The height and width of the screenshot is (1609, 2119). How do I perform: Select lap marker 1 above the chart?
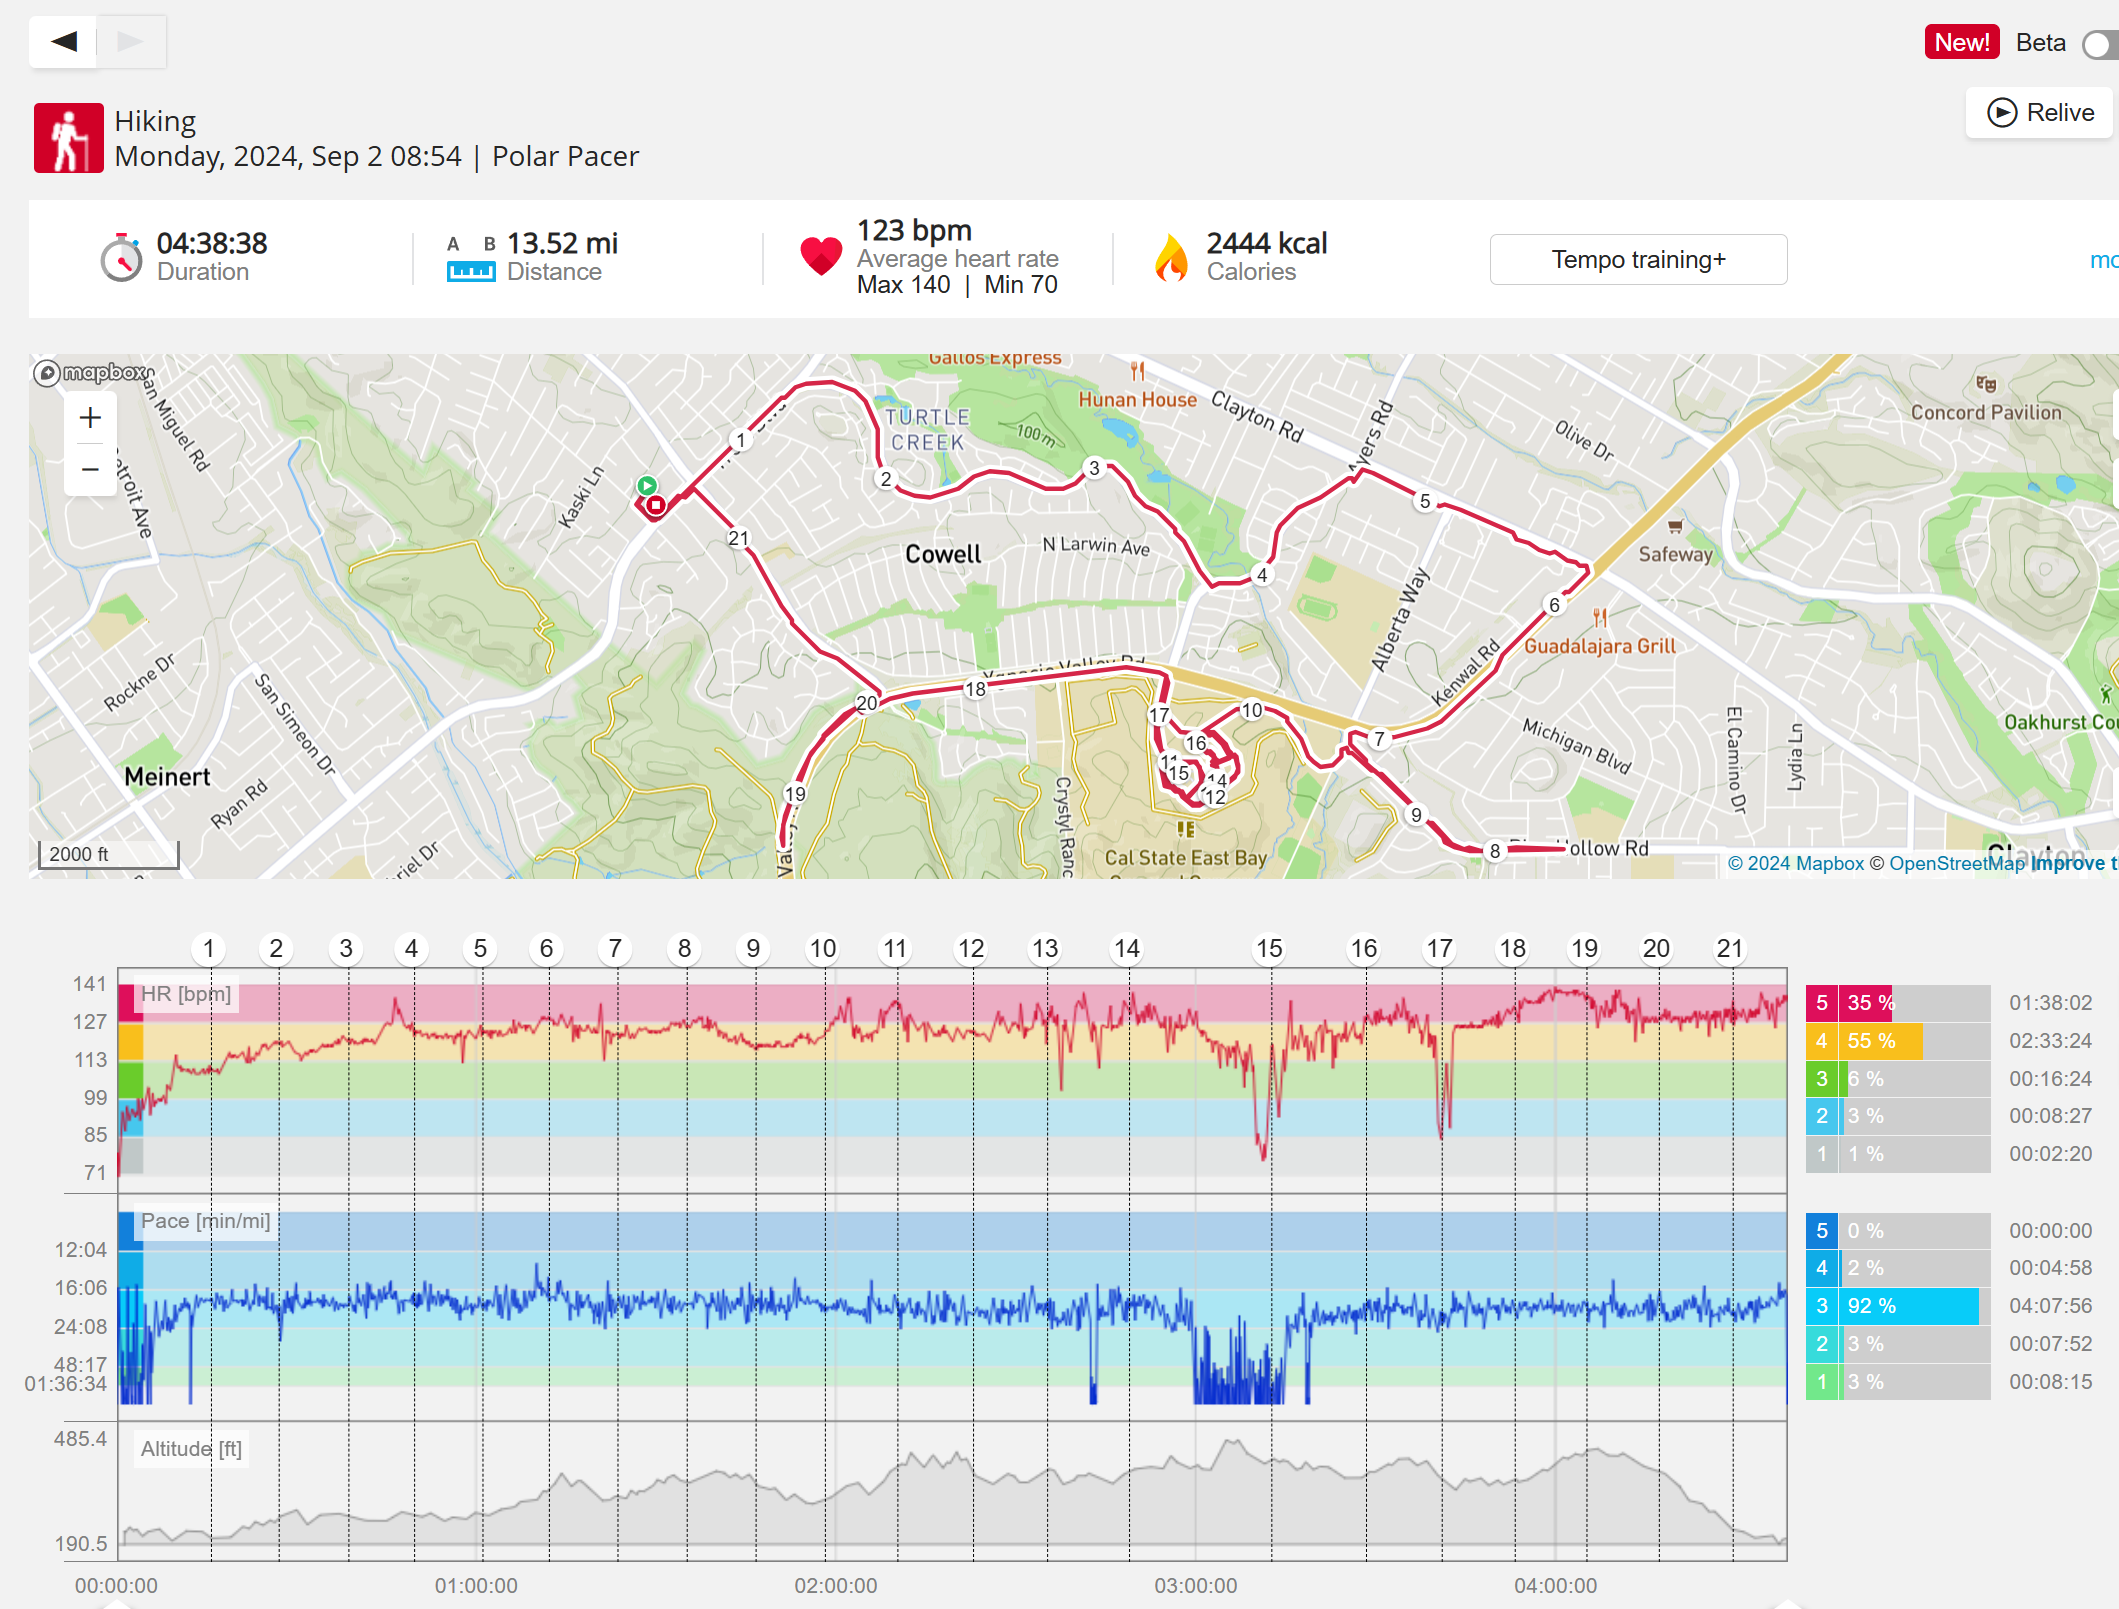(x=208, y=948)
